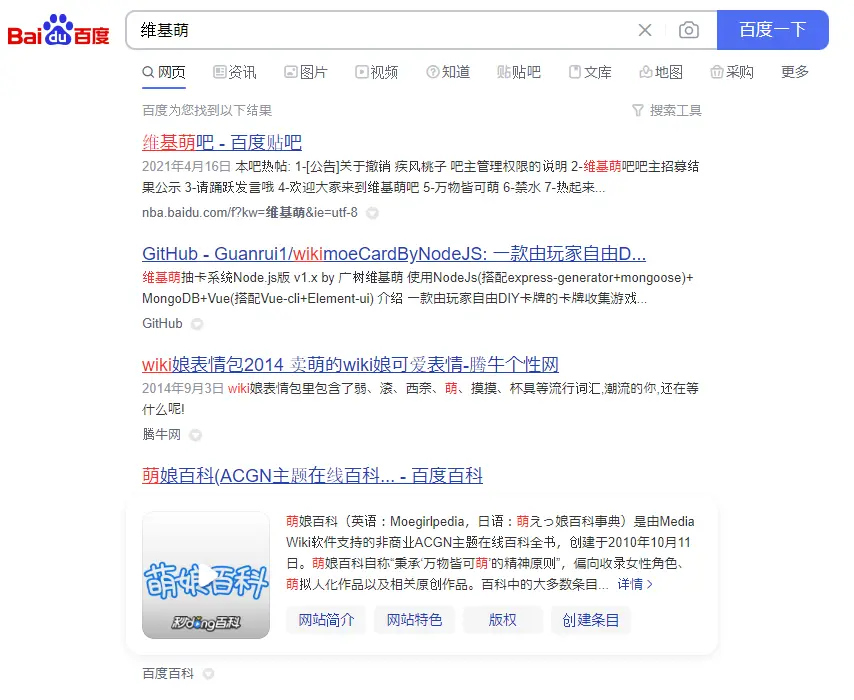
Task: Select the 地图 maps tab
Action: pos(661,72)
